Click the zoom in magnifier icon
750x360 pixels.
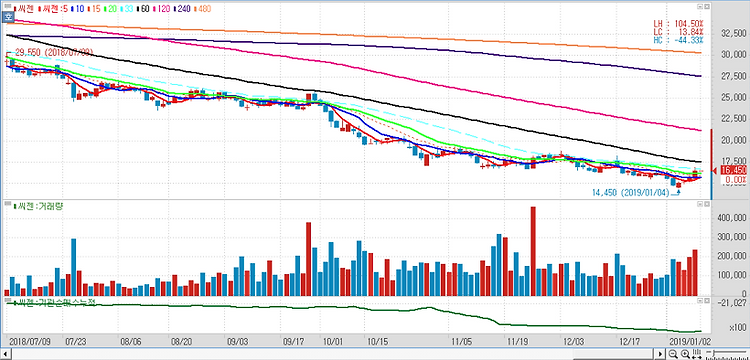coord(685,354)
